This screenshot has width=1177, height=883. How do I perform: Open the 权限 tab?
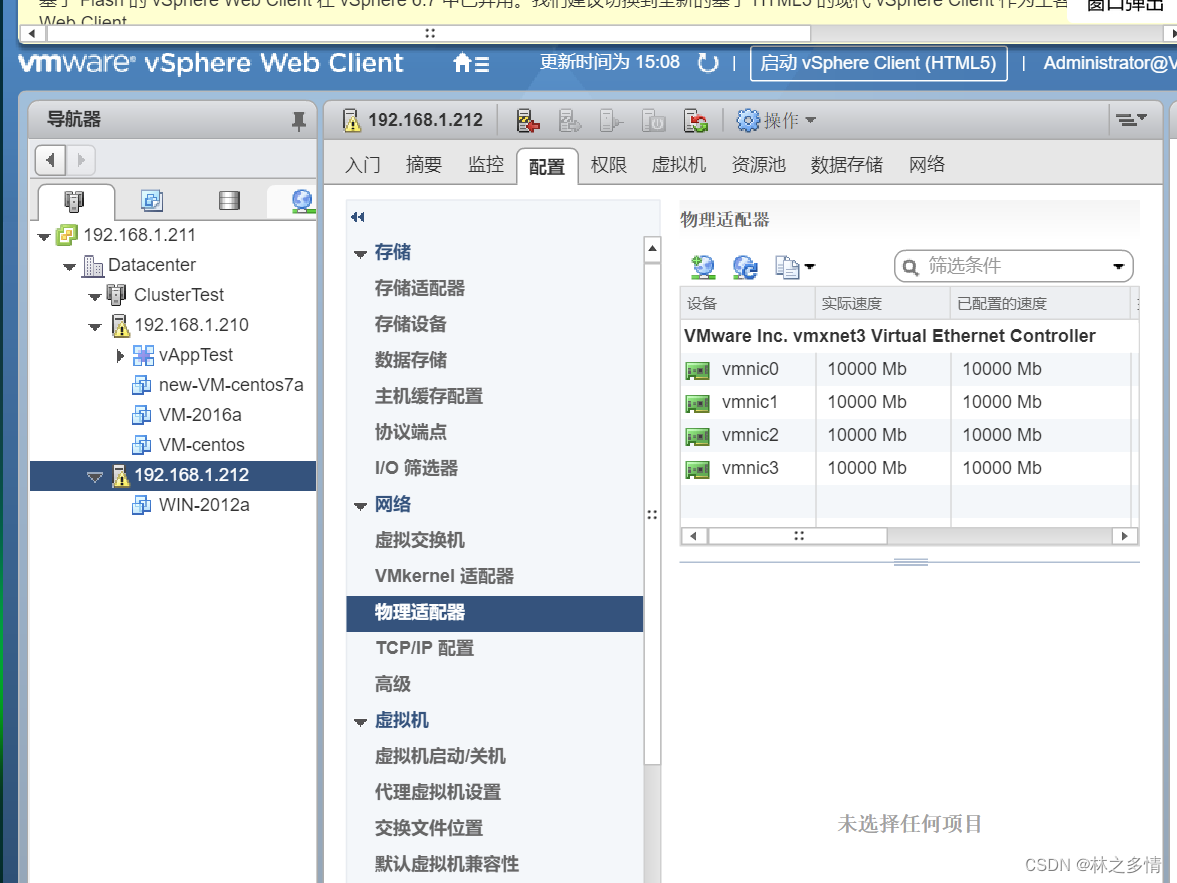609,165
